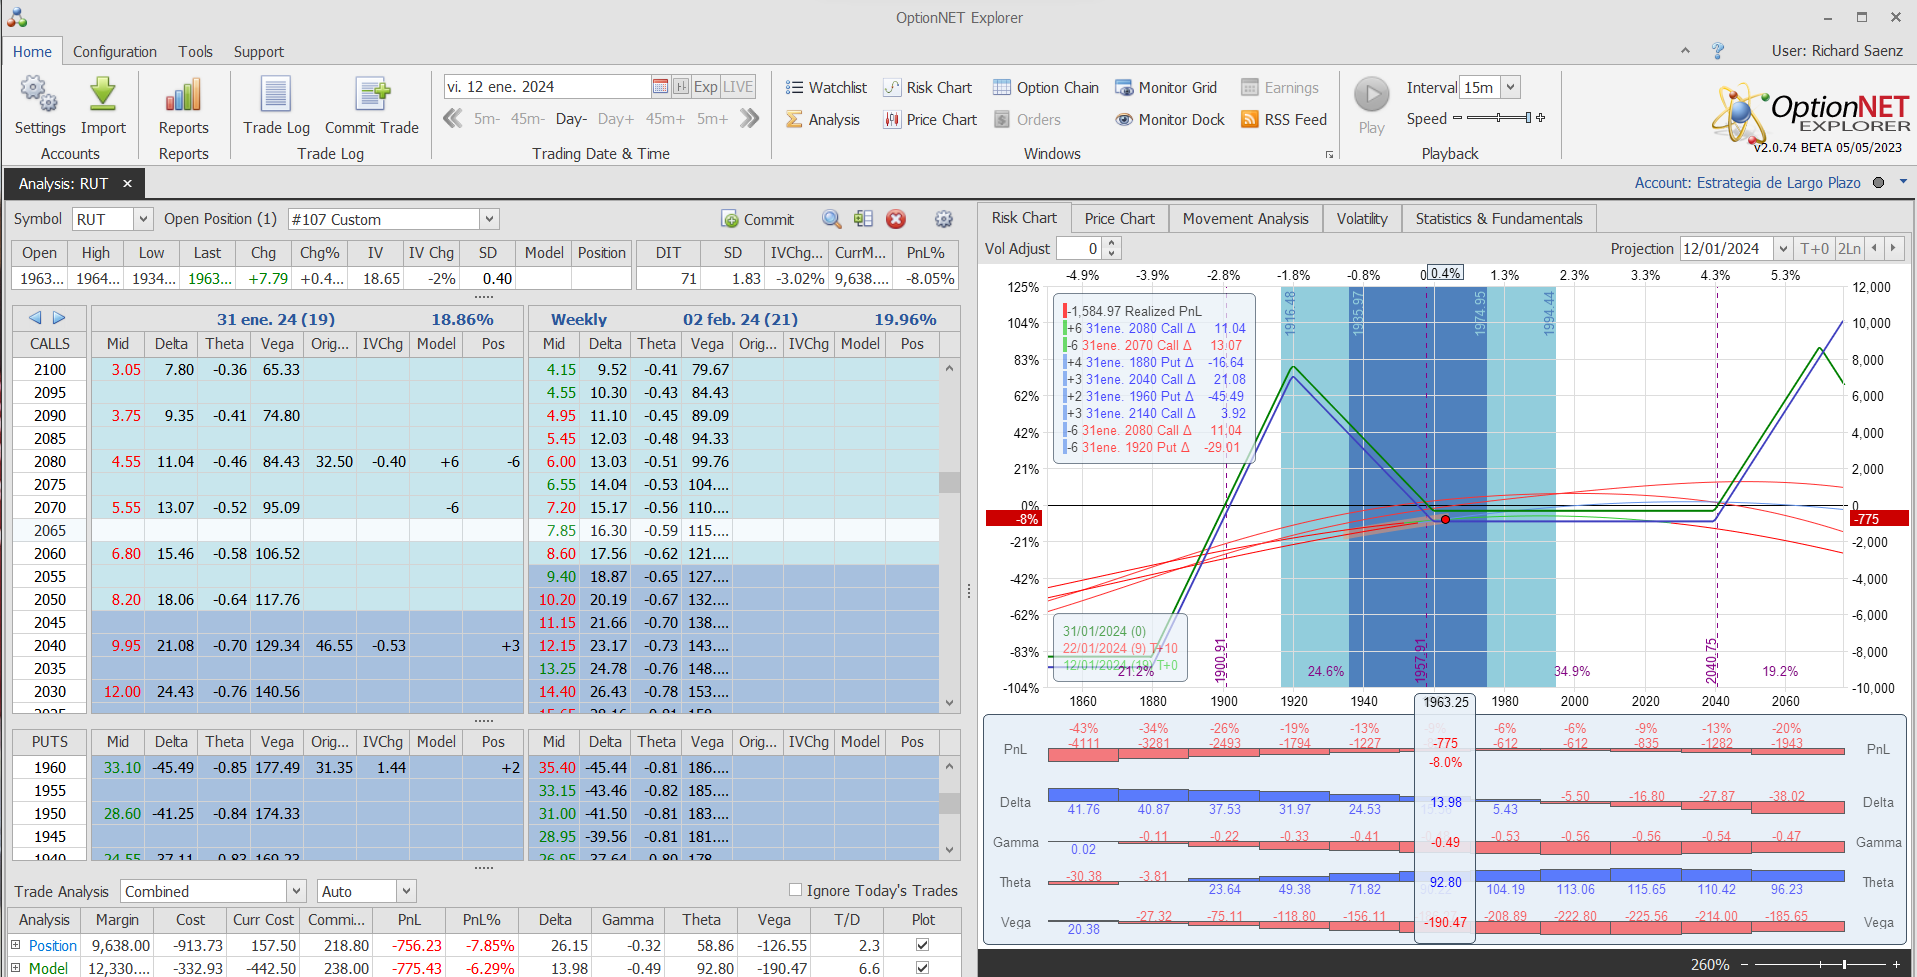Image resolution: width=1917 pixels, height=977 pixels.
Task: Toggle the LIVE mode button
Action: tap(738, 87)
